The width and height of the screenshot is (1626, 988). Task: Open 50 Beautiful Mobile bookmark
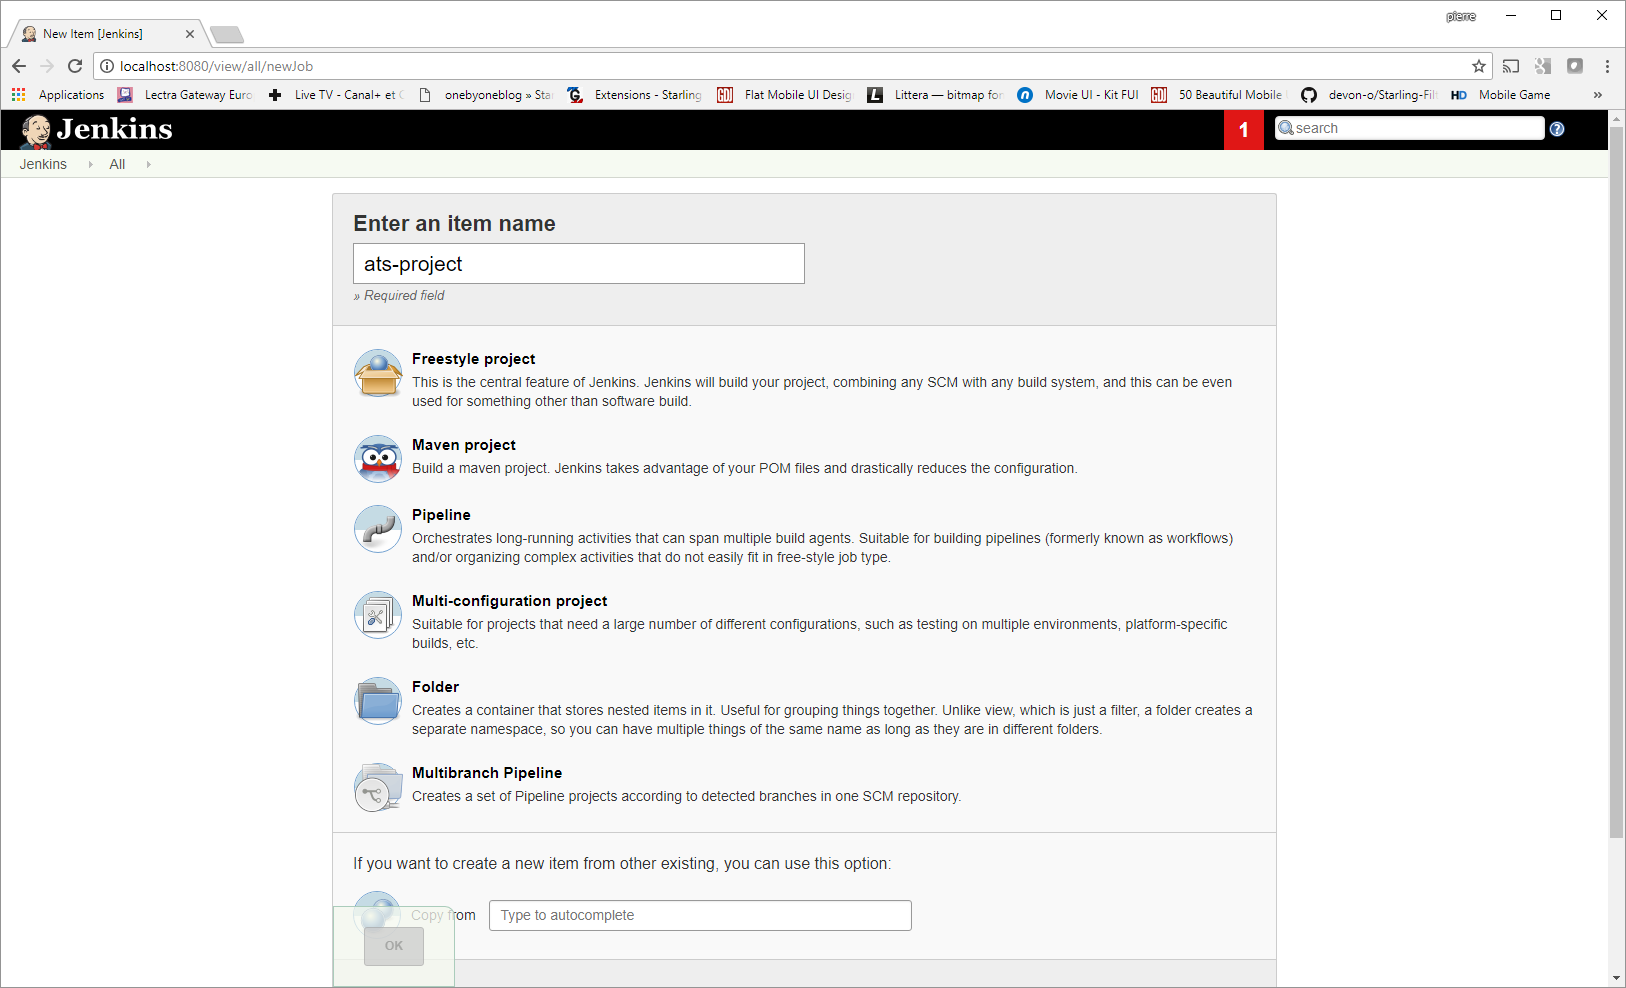click(1217, 95)
